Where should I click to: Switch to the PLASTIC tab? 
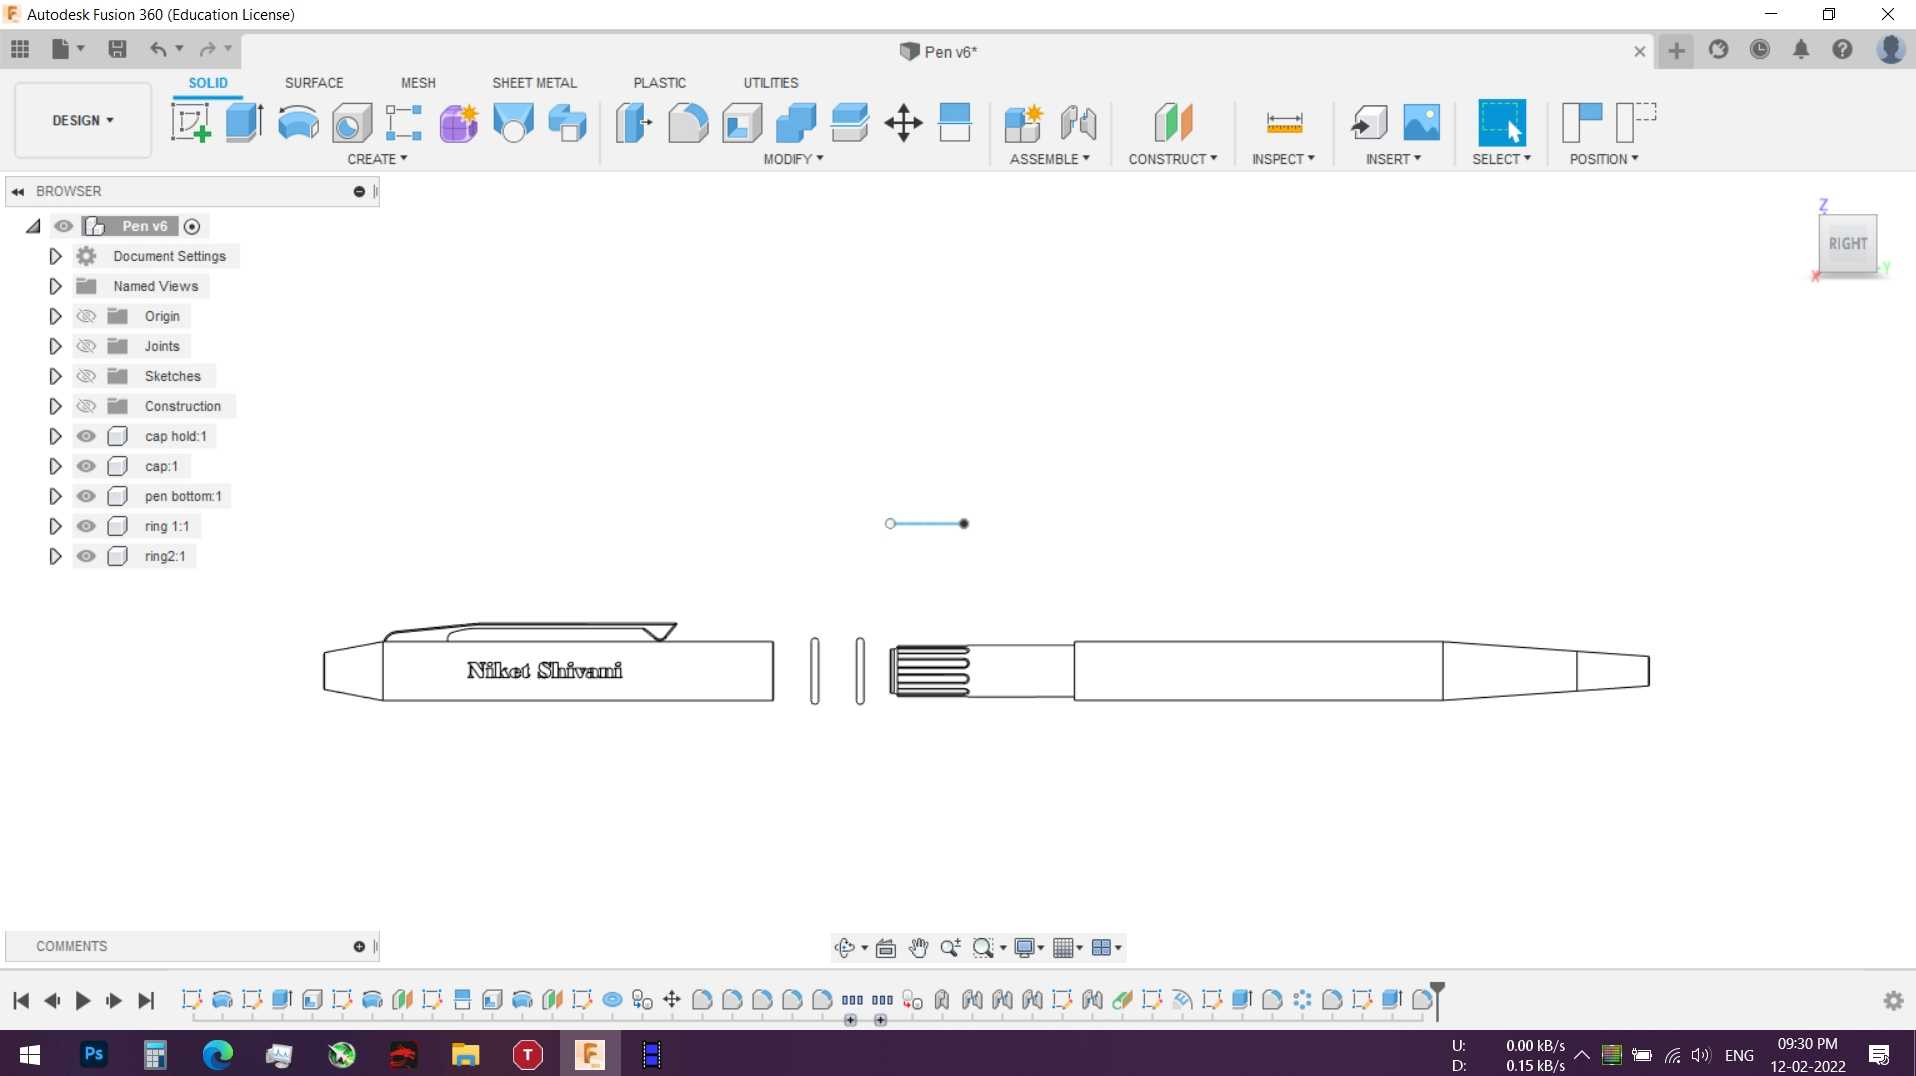pyautogui.click(x=659, y=83)
